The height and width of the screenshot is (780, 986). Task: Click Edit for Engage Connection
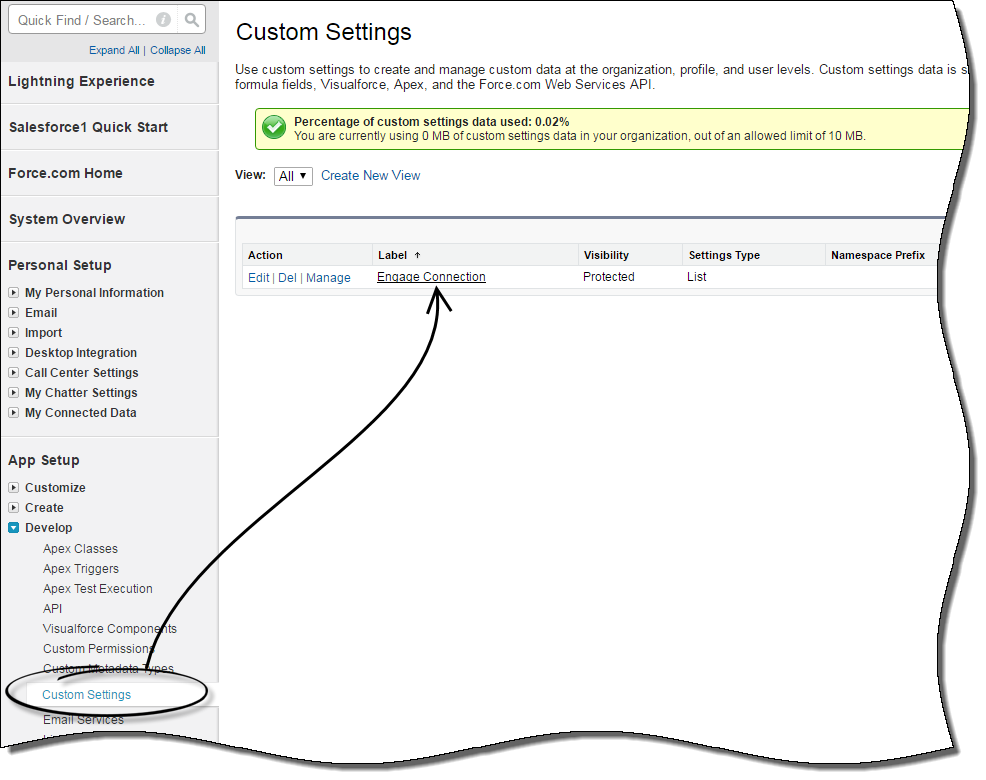258,278
